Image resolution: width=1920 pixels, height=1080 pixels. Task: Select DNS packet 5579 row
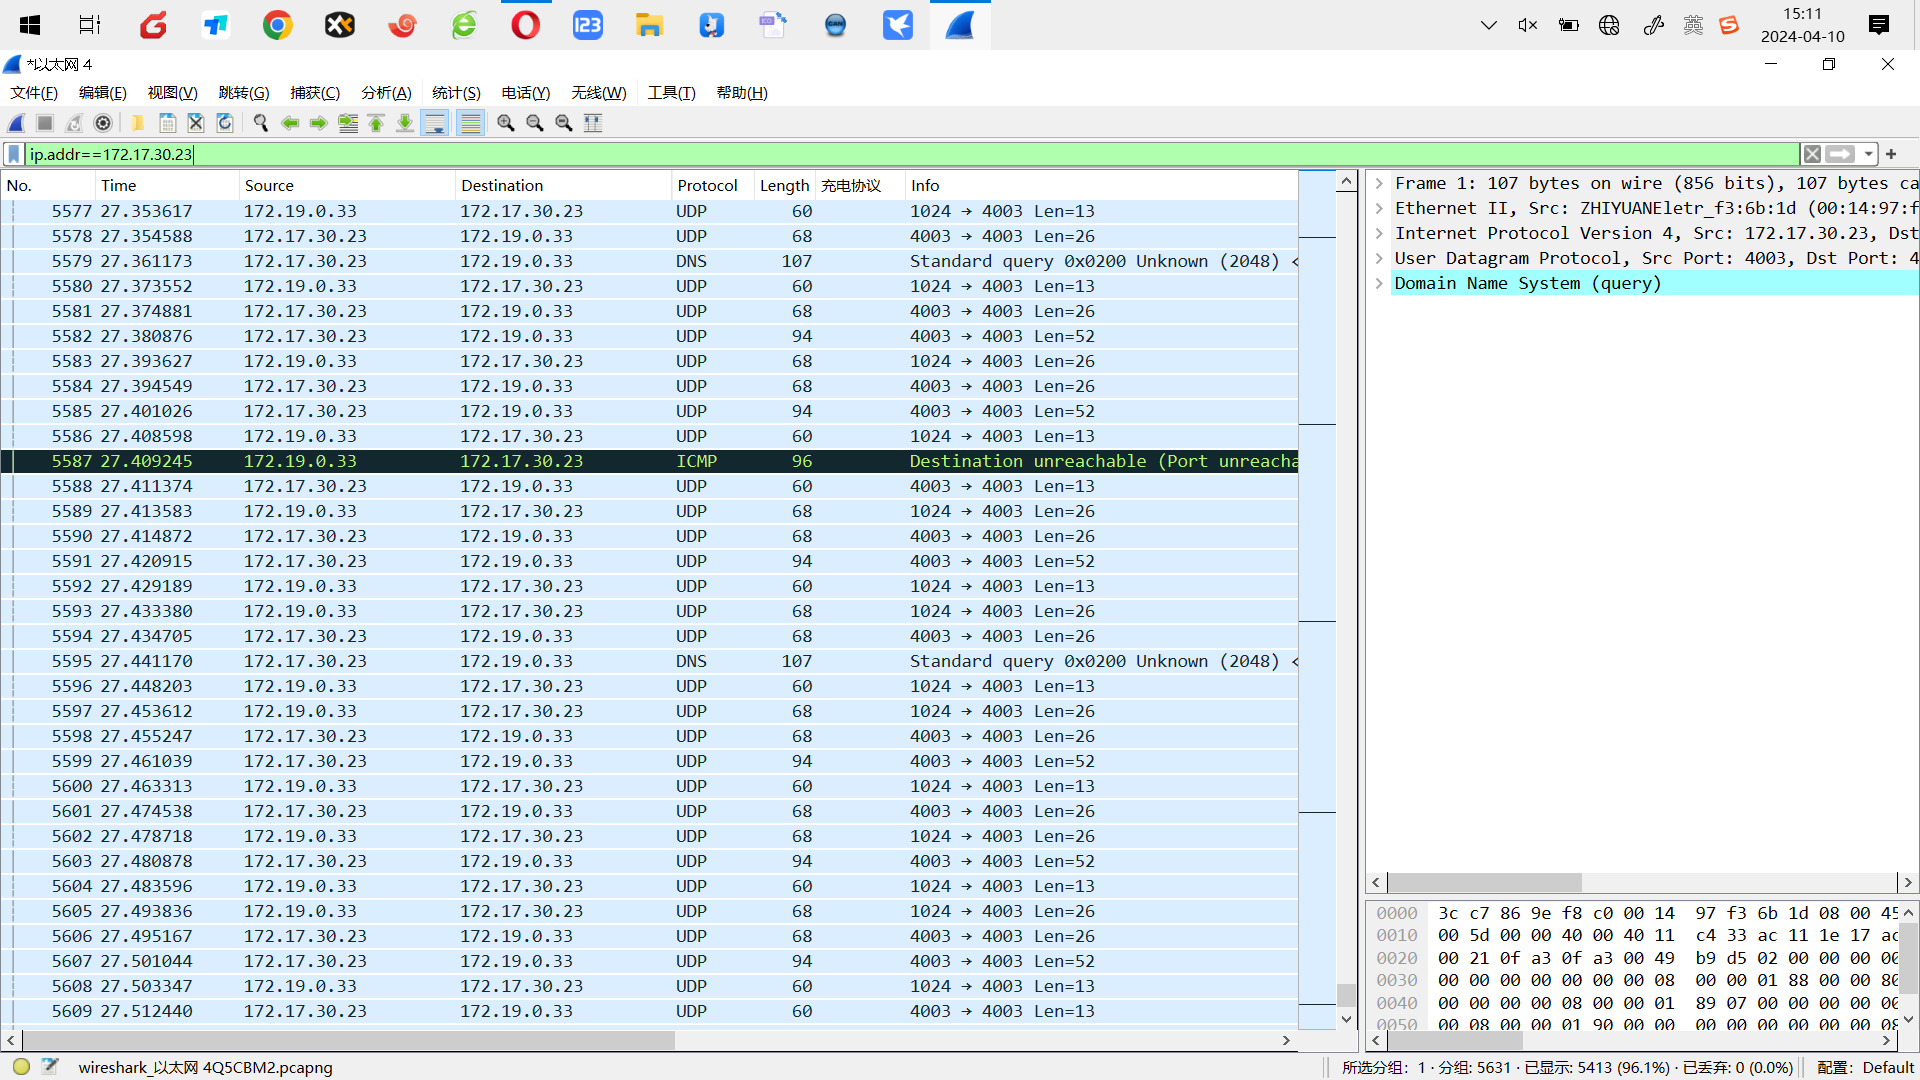click(650, 261)
